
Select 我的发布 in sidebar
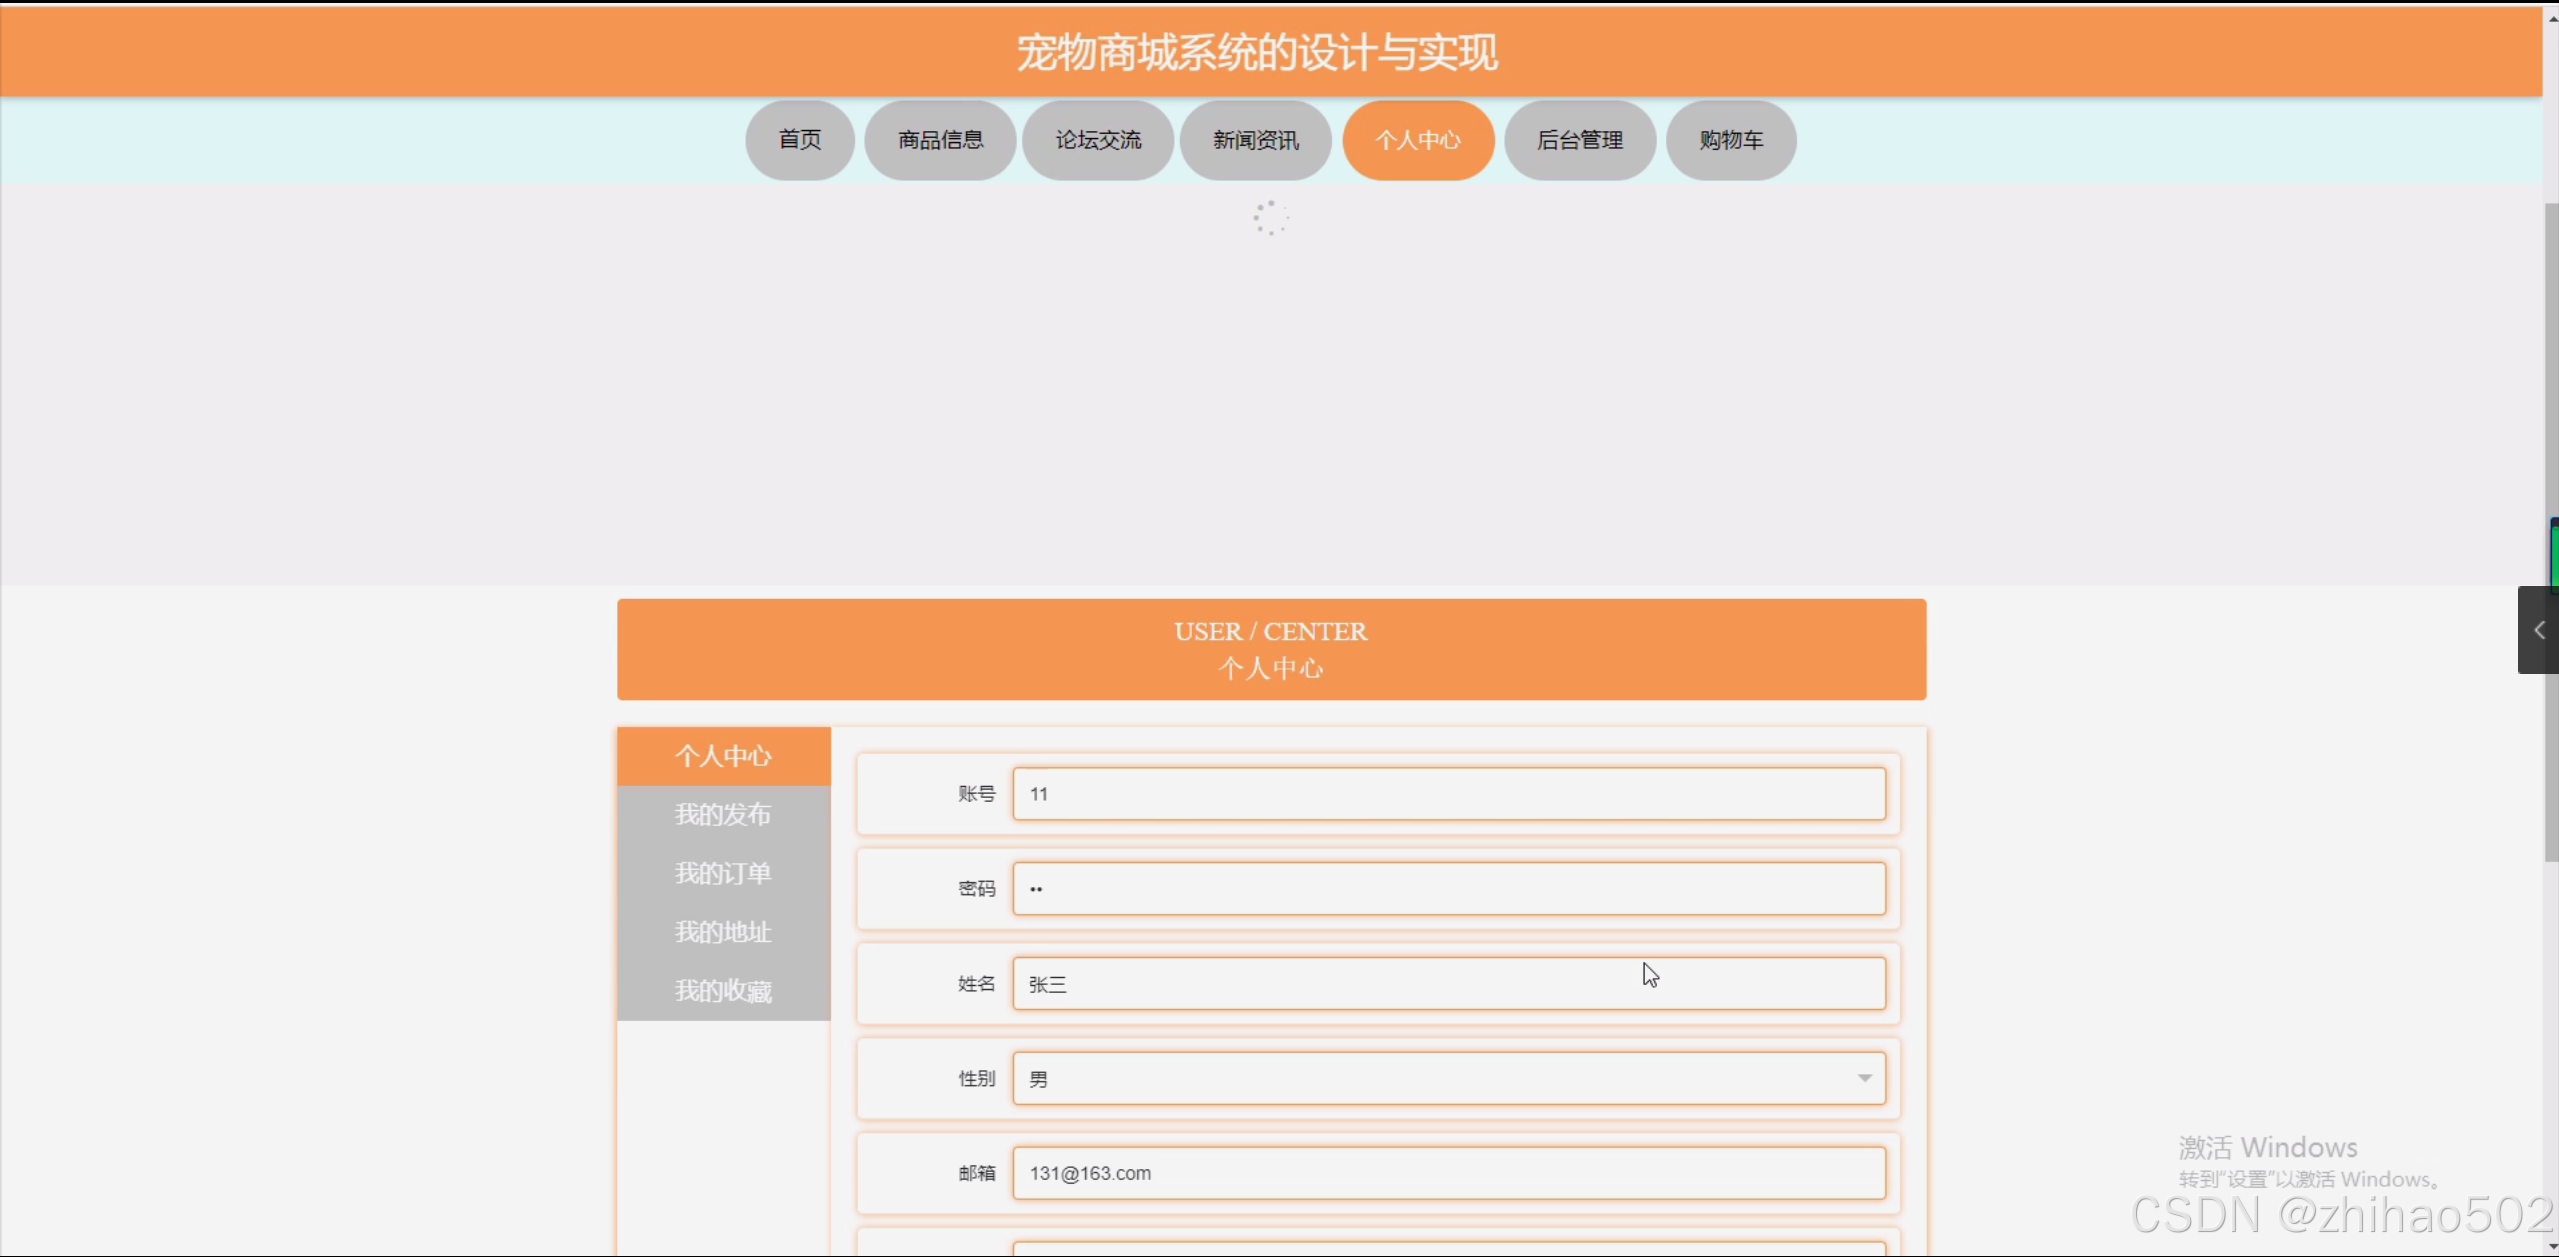point(723,814)
